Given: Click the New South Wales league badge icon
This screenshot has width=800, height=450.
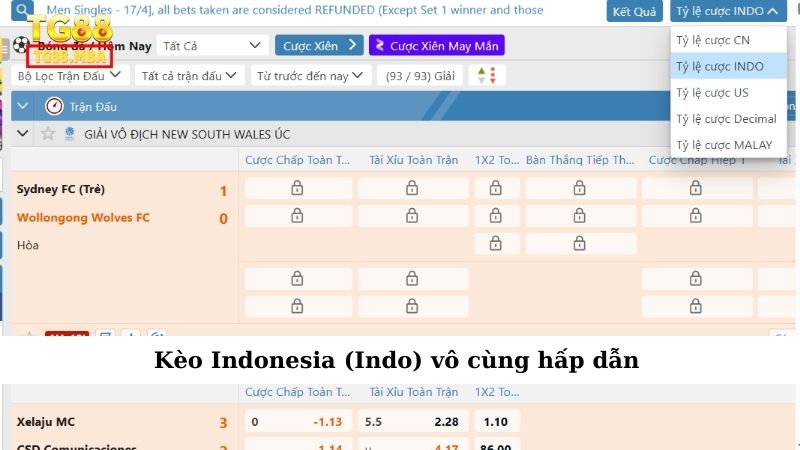Looking at the screenshot, I should point(69,134).
